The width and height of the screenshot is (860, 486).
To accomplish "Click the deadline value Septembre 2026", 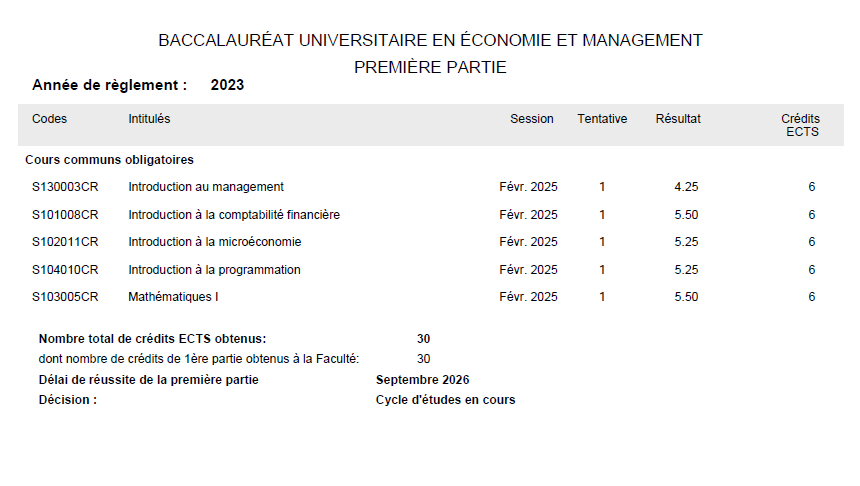I will coord(422,380).
